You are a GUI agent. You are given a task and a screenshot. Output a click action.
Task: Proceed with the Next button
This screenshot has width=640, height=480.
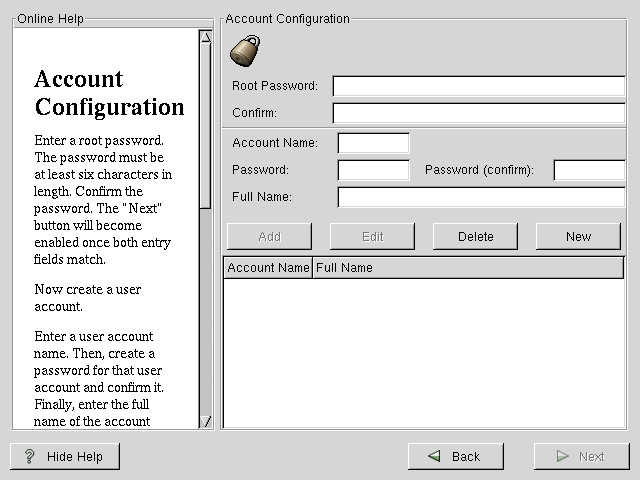(580, 457)
